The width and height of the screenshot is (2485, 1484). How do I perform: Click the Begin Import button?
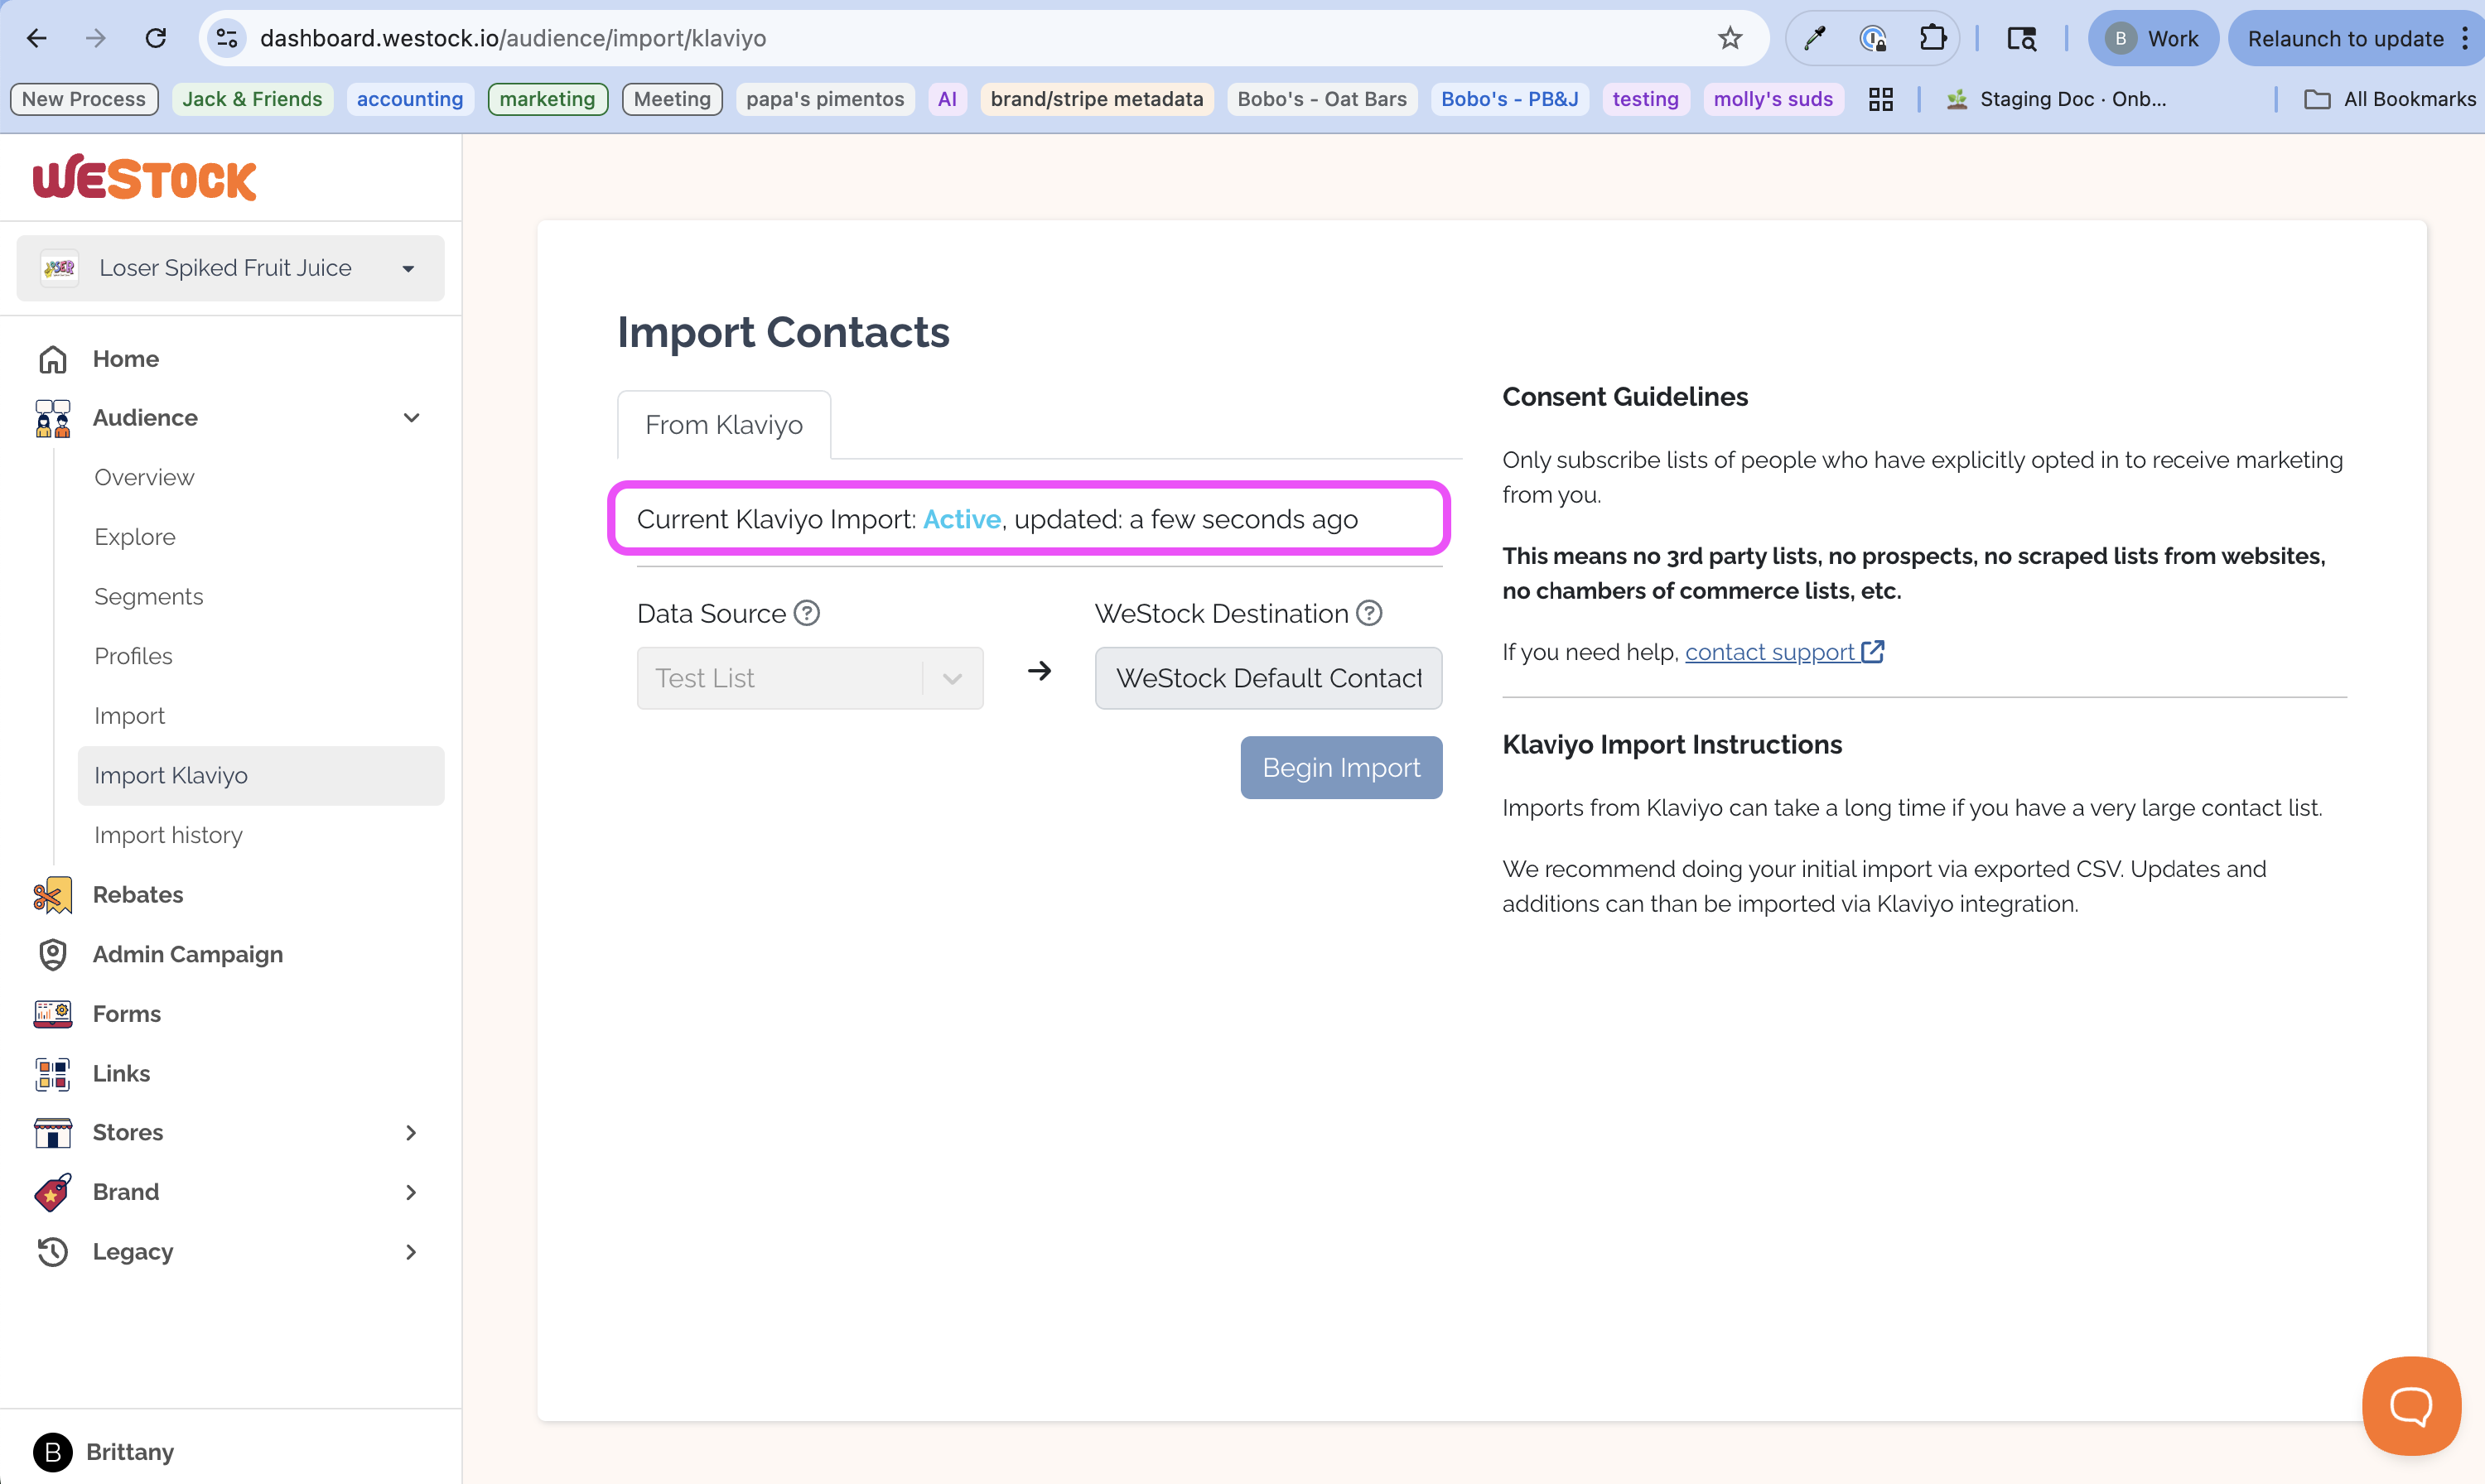(1341, 767)
